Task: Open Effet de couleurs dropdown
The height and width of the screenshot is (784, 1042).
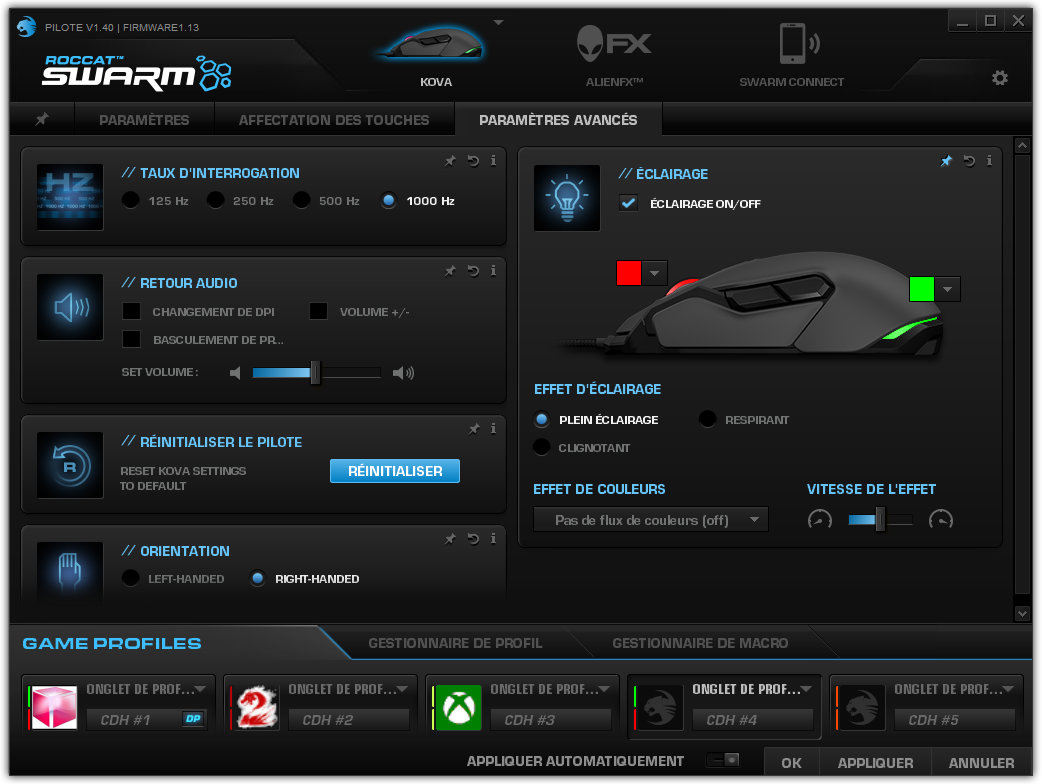Action: (651, 520)
